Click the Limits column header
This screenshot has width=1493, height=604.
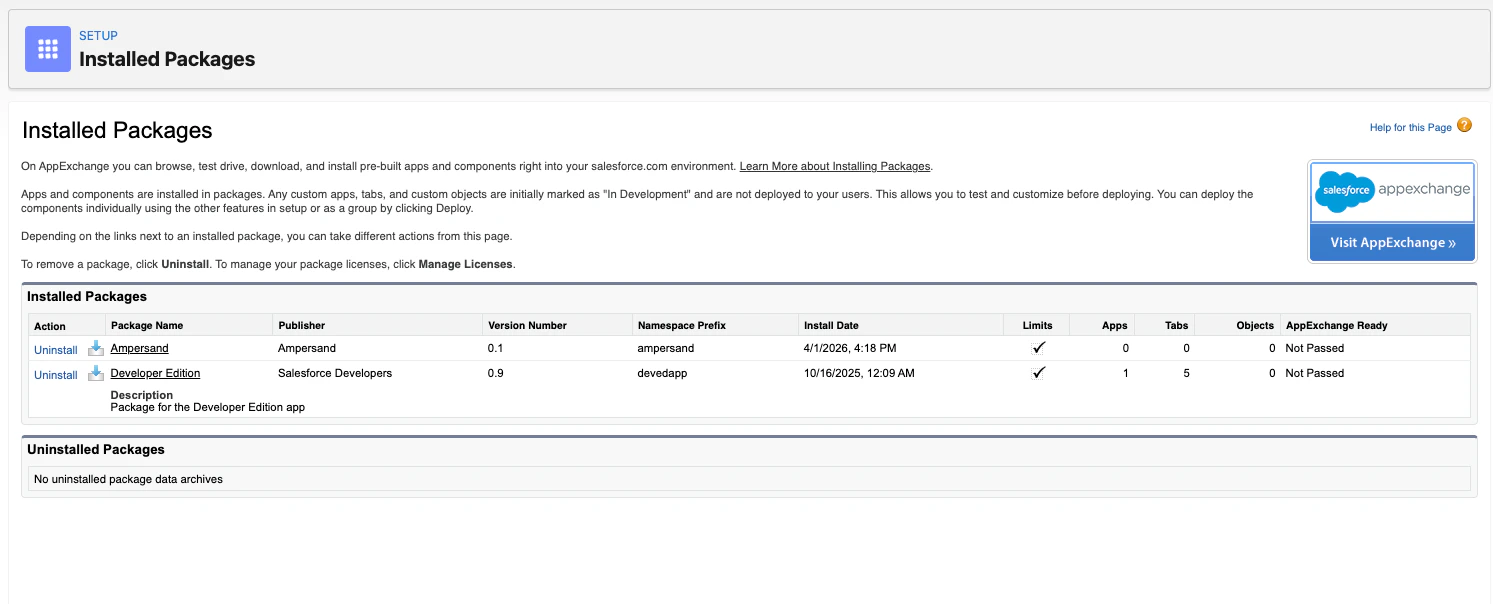tap(1038, 325)
